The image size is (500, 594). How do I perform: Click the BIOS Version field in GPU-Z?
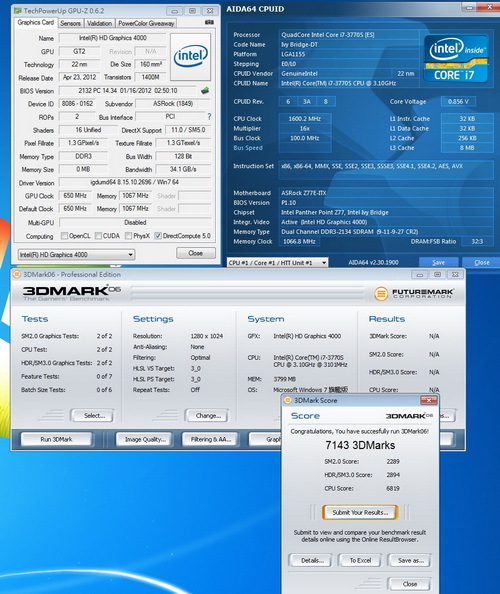[x=128, y=91]
